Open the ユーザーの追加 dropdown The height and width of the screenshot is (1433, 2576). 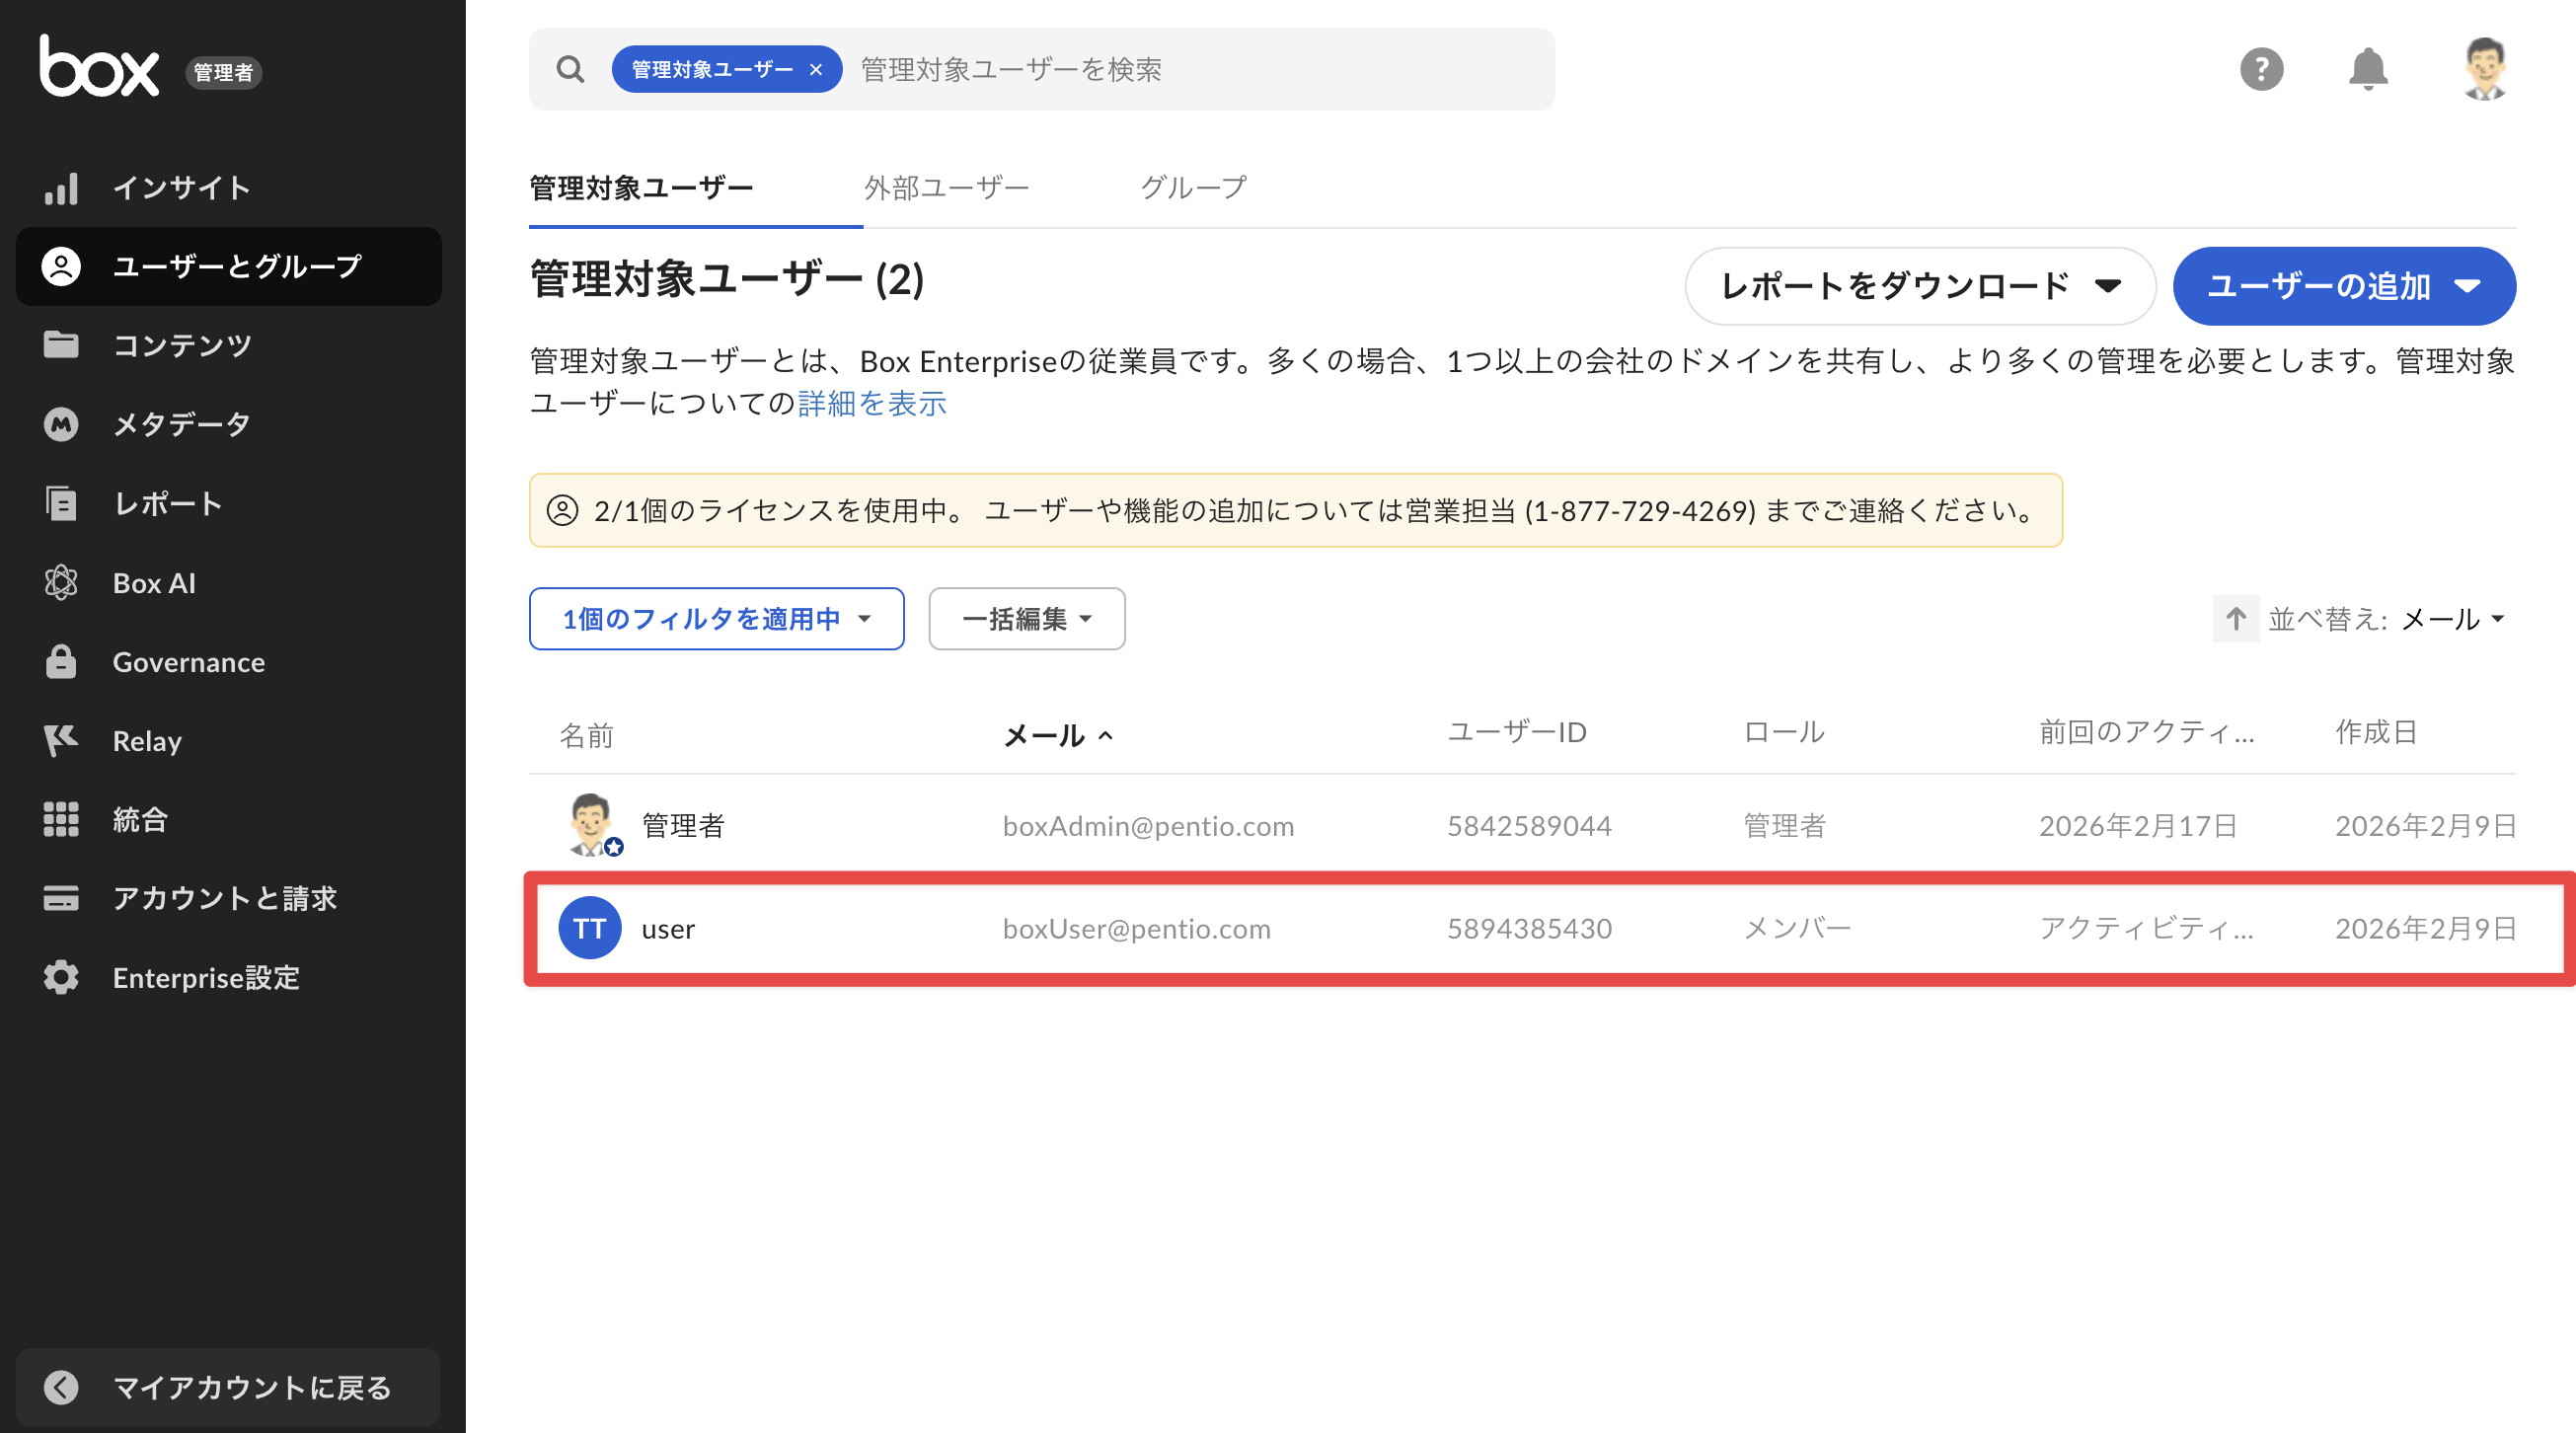(2344, 286)
